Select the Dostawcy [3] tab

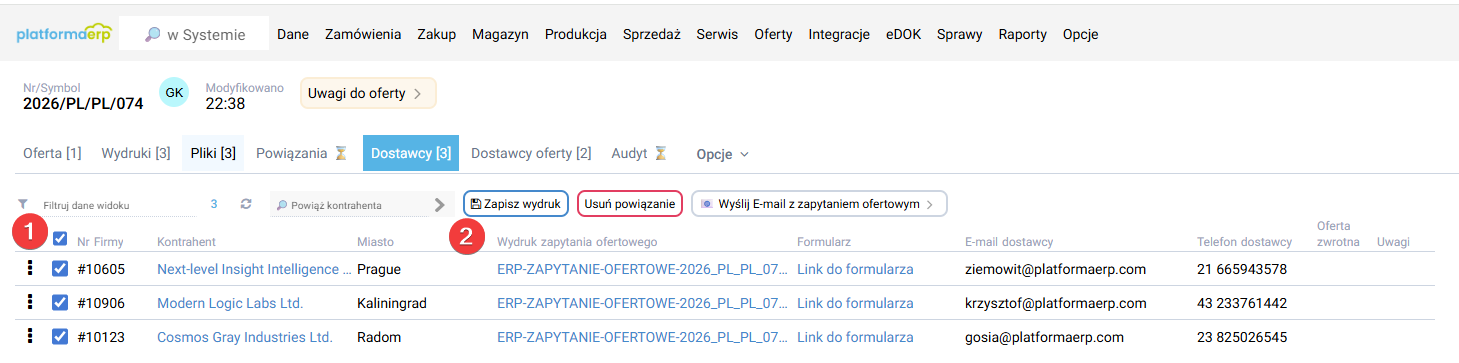(411, 154)
